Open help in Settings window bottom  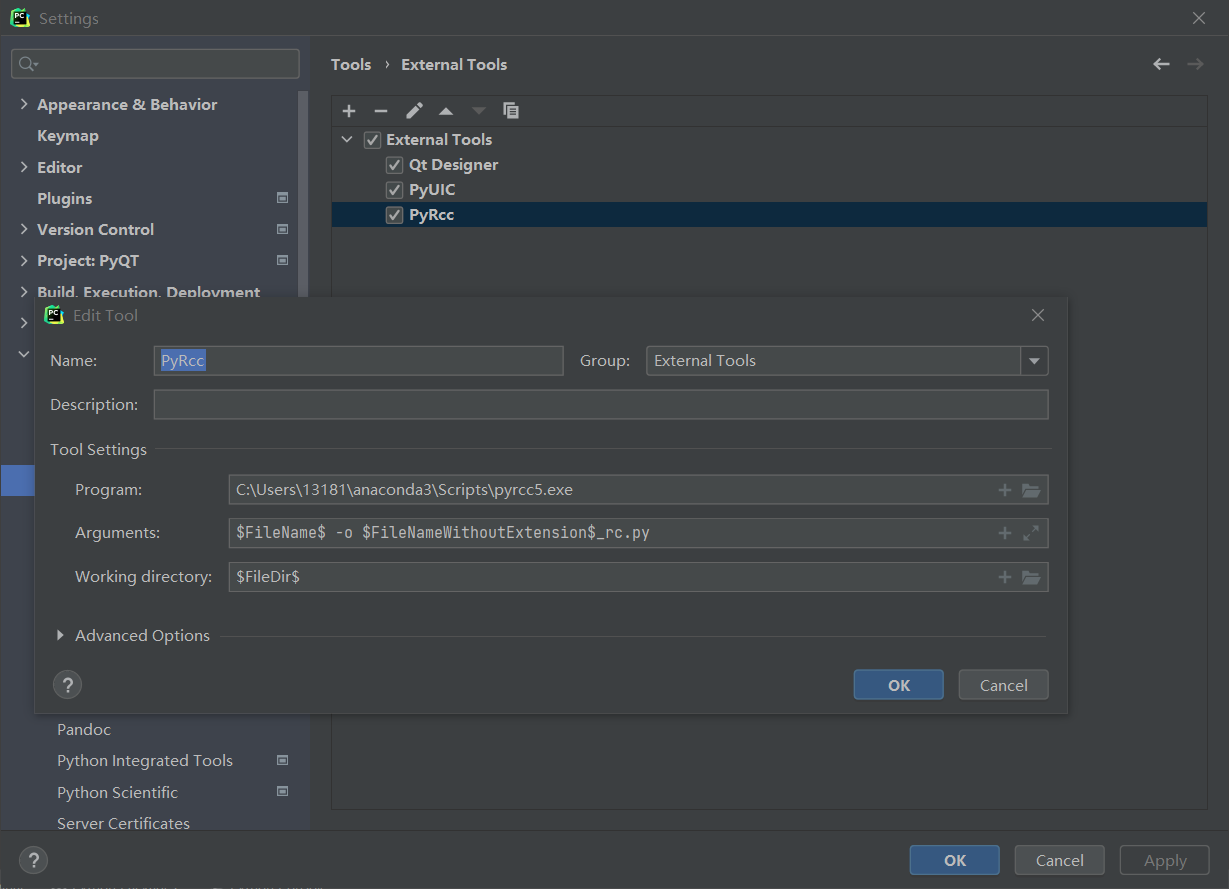click(33, 860)
